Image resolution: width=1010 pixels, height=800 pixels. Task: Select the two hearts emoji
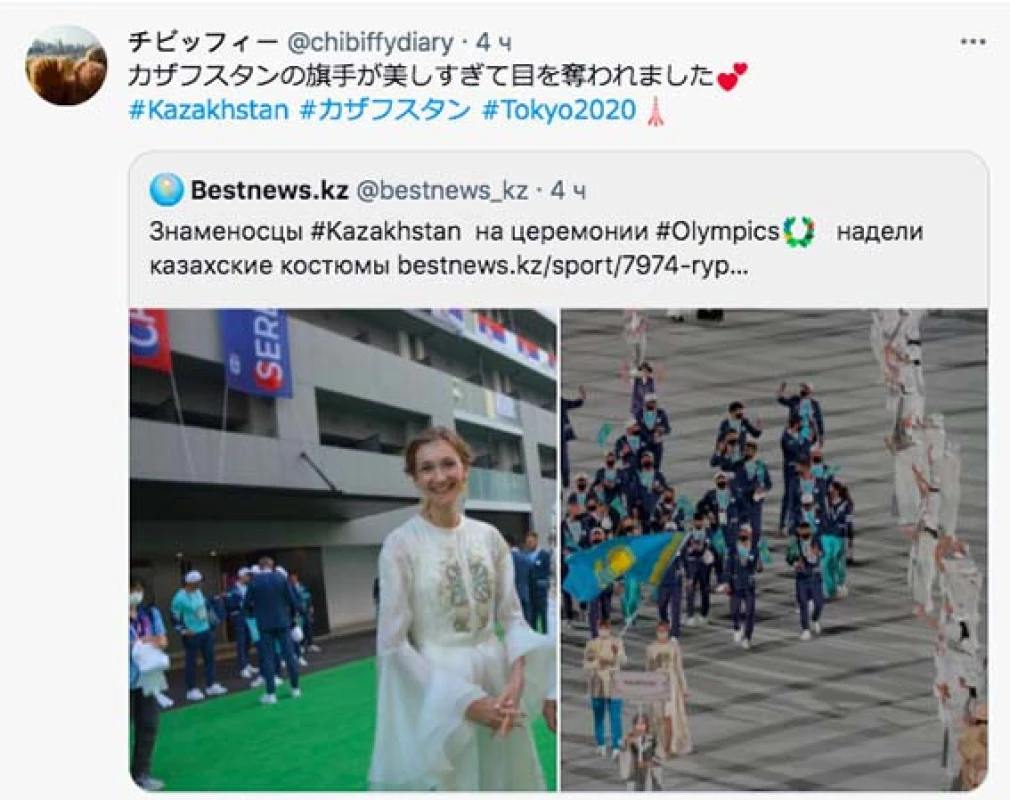(x=733, y=76)
